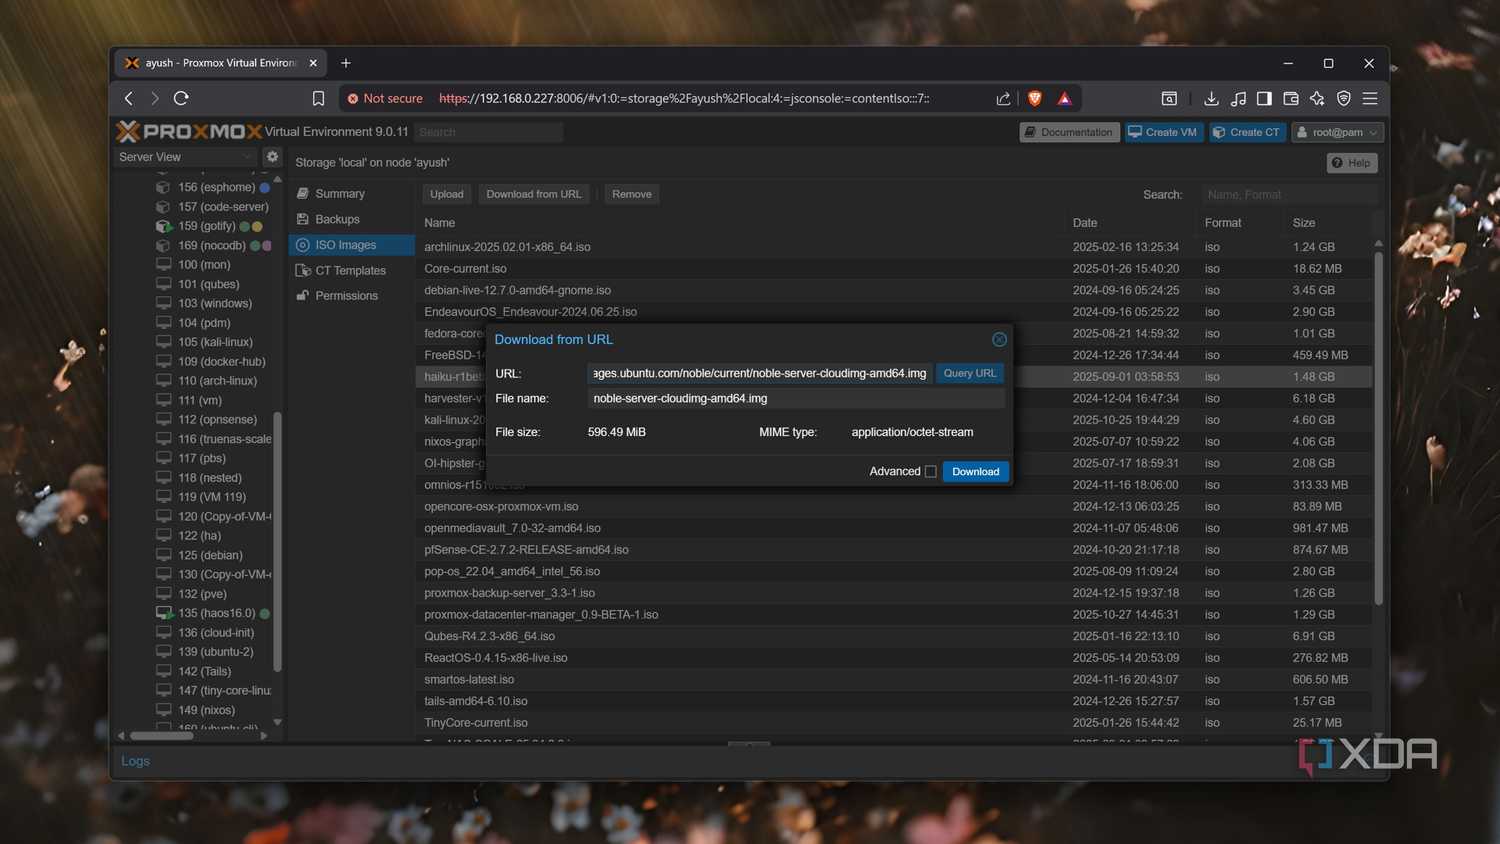Viewport: 1500px width, 844px height.
Task: Toggle the browser sidebar panel icon
Action: click(x=1264, y=98)
